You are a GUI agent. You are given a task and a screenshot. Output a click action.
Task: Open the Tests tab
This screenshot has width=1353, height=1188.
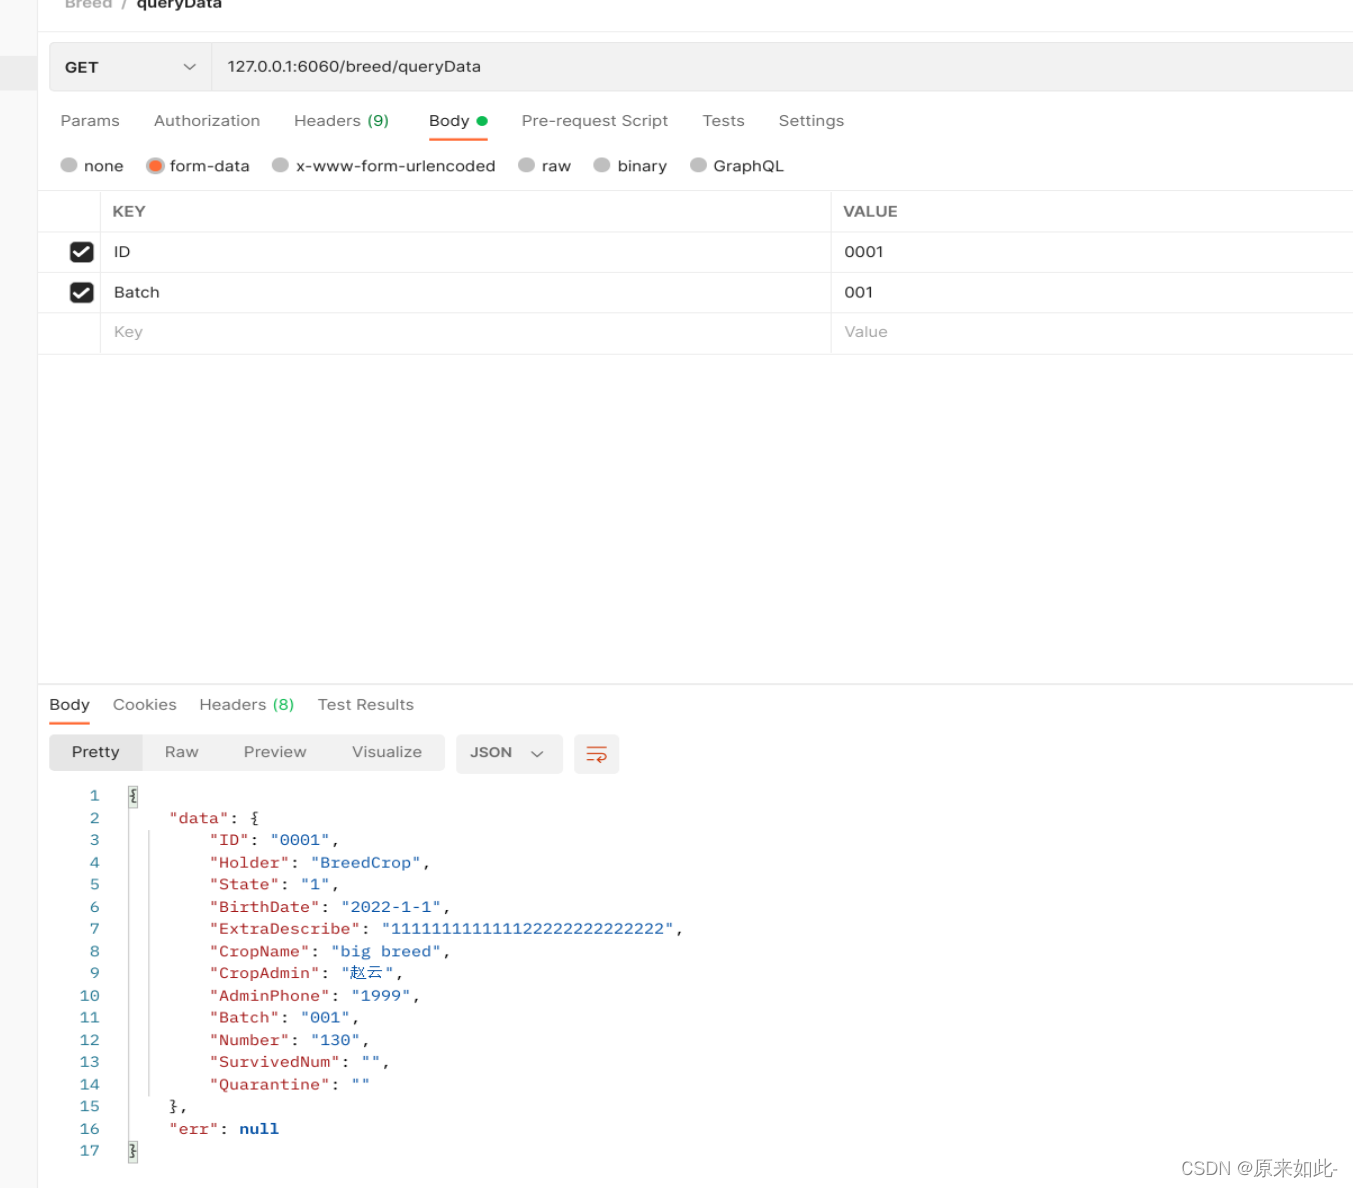[723, 121]
